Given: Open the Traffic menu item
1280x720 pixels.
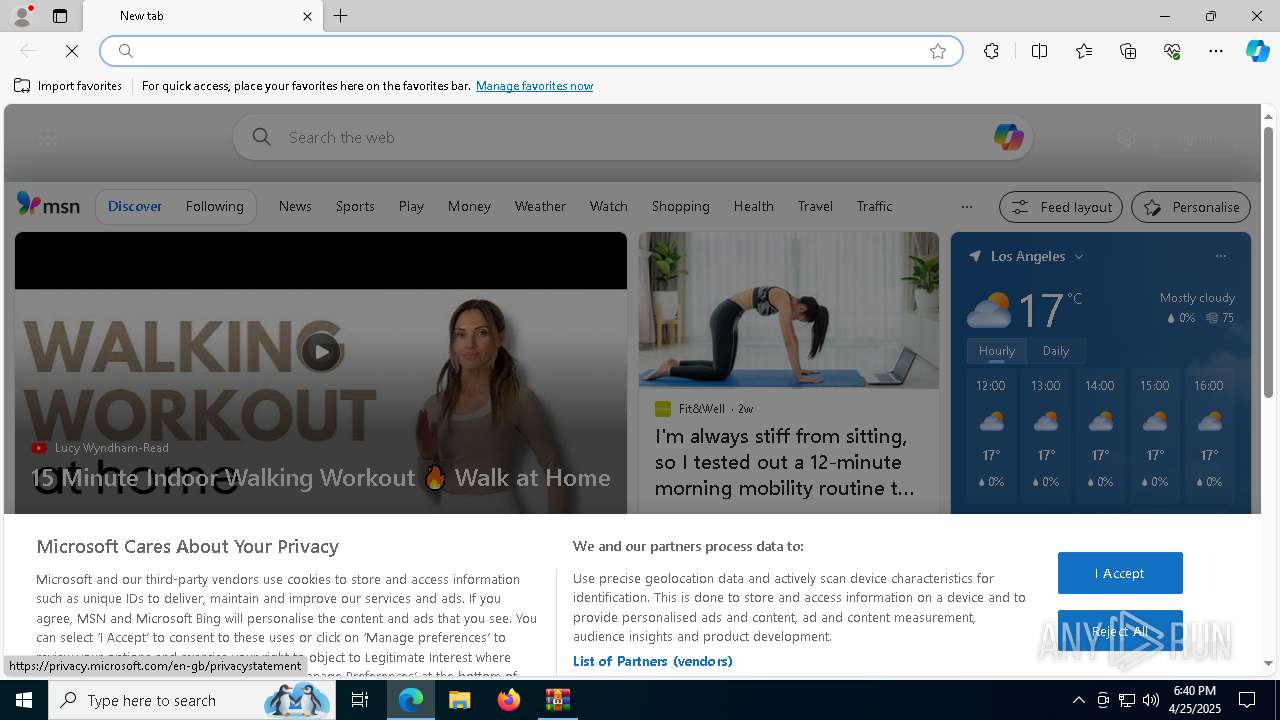Looking at the screenshot, I should click(874, 206).
